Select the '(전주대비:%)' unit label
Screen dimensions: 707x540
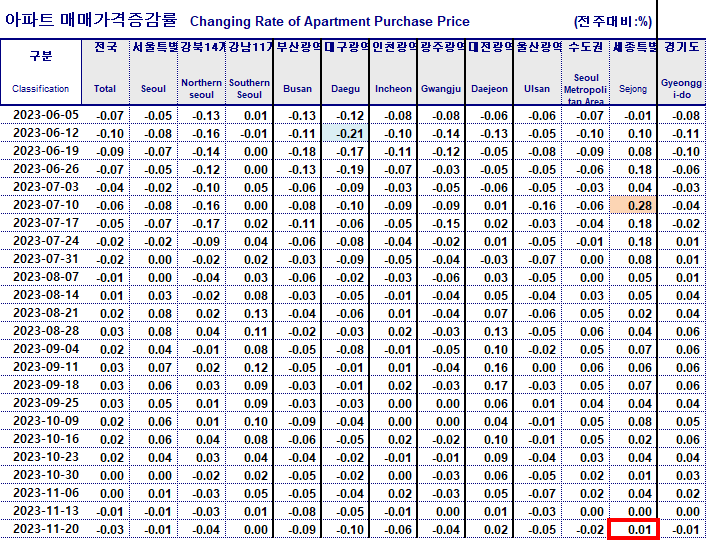(613, 21)
